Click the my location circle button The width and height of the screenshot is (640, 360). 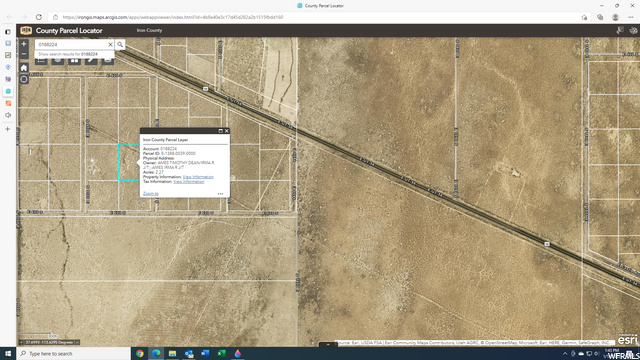[24, 79]
